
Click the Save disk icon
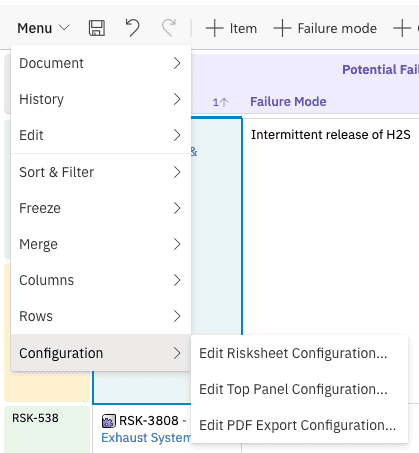click(97, 28)
